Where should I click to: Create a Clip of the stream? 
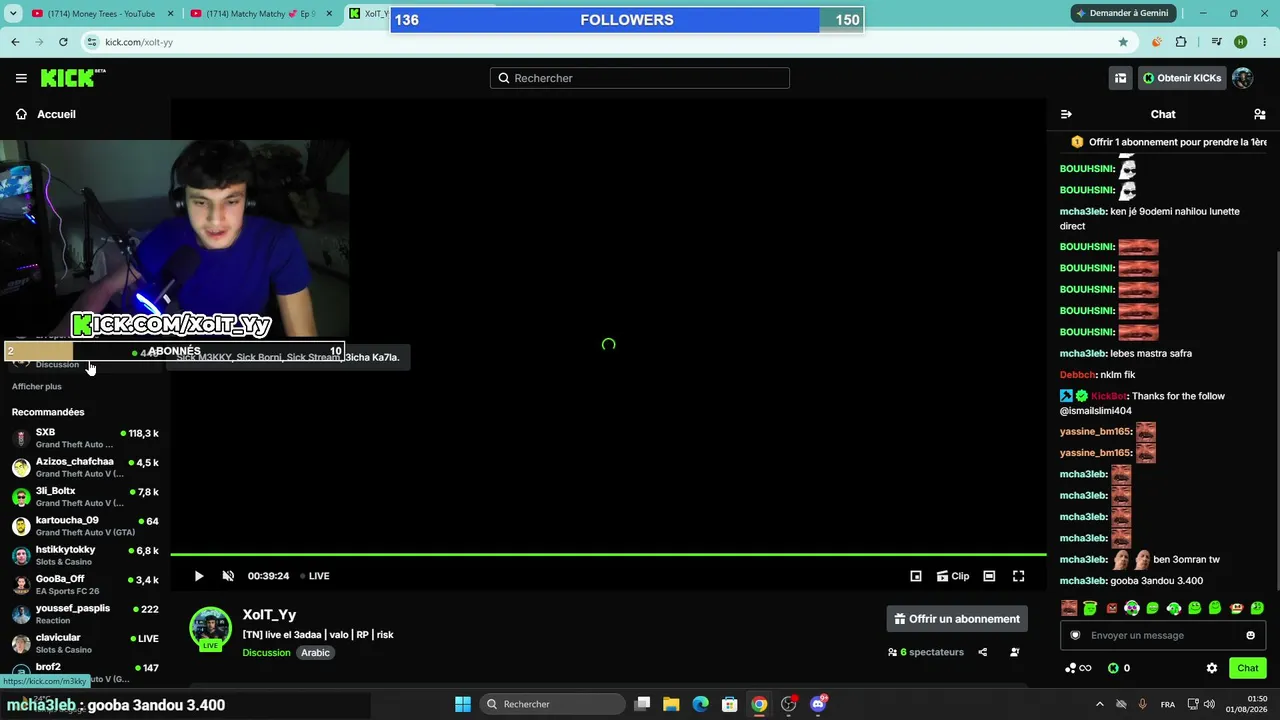click(x=953, y=576)
